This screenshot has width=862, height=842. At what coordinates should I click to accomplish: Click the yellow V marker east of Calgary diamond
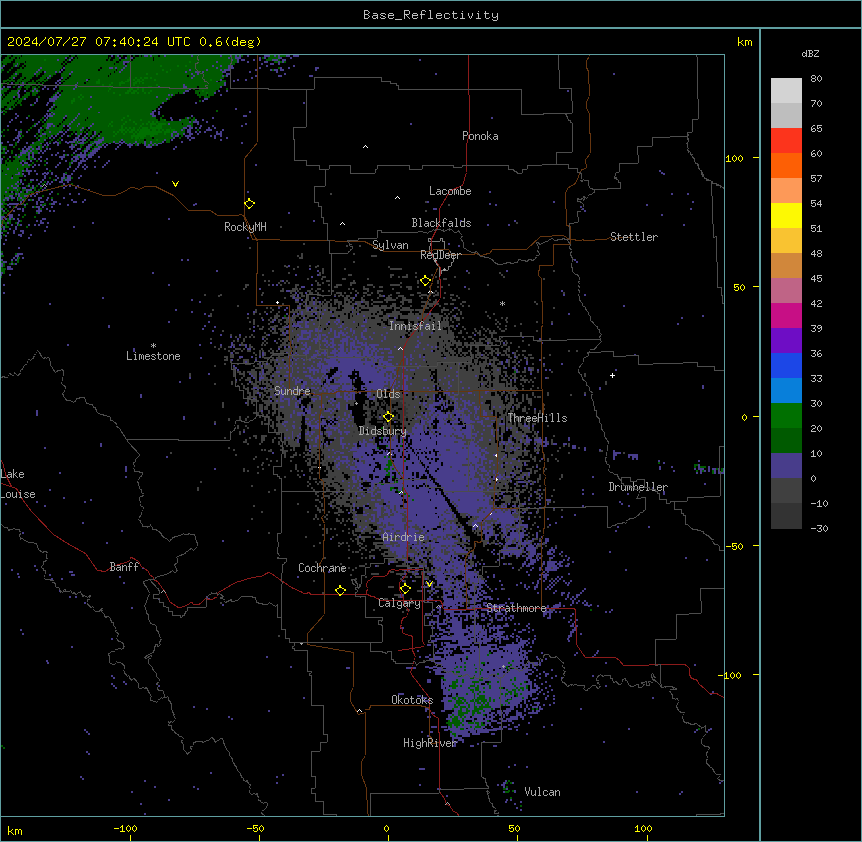click(x=429, y=584)
